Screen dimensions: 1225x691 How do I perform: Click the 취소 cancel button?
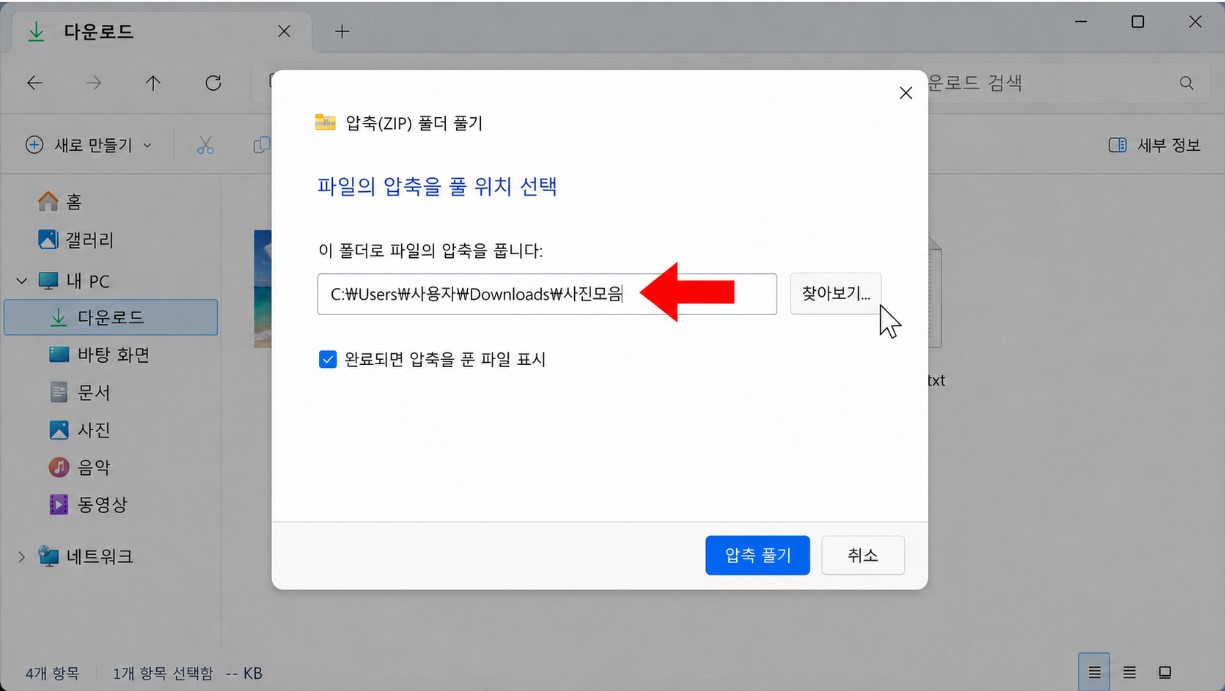[863, 555]
